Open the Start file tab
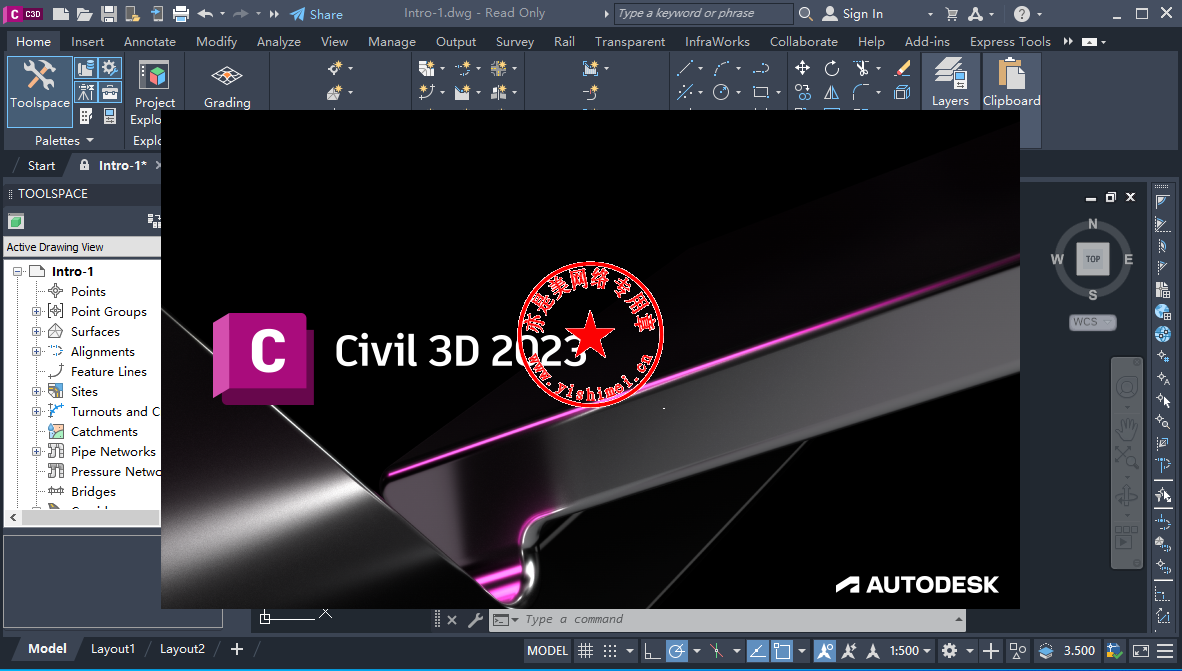Viewport: 1182px width, 671px height. tap(41, 165)
